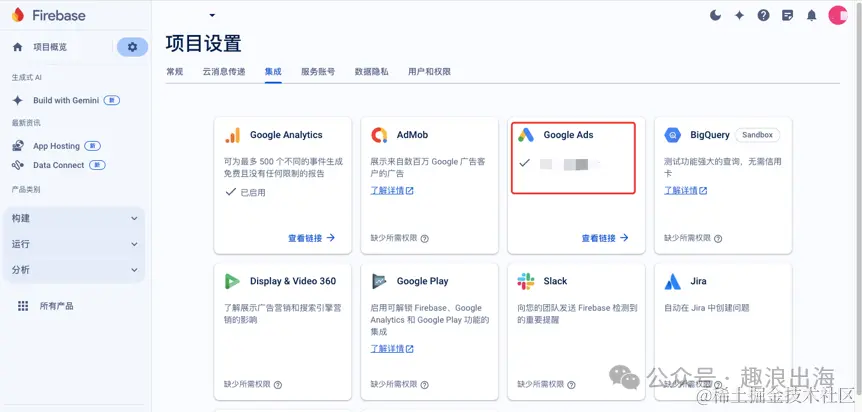
Task: Click the all products grid icon
Action: (23, 306)
